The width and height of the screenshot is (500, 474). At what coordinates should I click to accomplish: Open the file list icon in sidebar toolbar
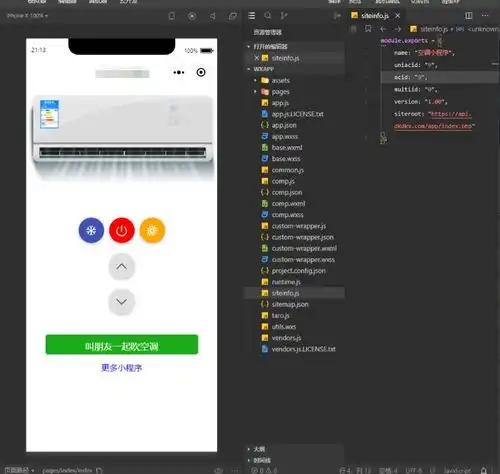[x=252, y=16]
